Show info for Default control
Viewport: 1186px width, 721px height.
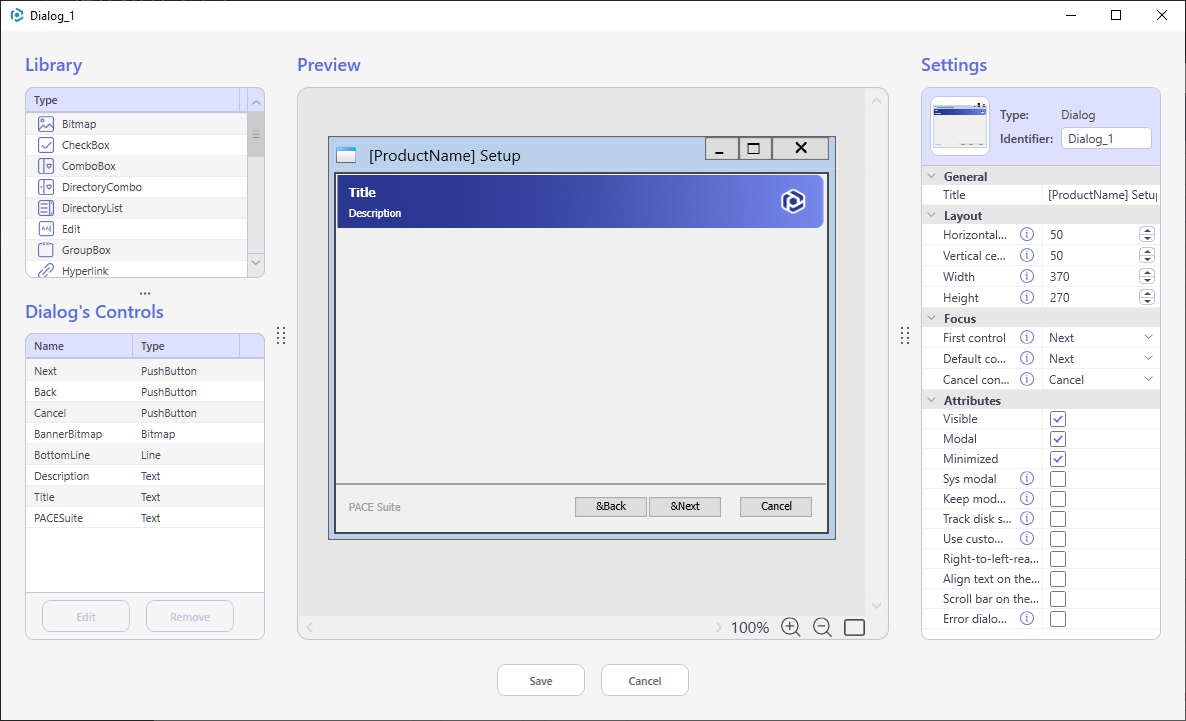click(1026, 359)
